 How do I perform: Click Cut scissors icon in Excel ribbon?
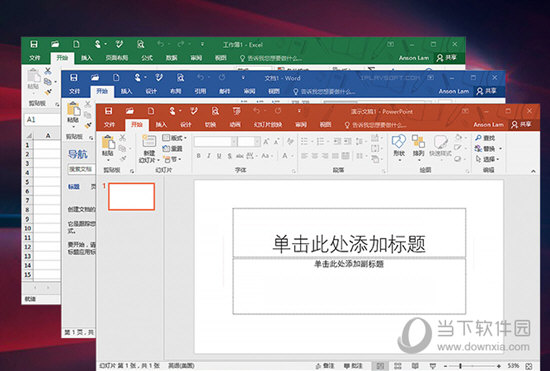(x=48, y=71)
